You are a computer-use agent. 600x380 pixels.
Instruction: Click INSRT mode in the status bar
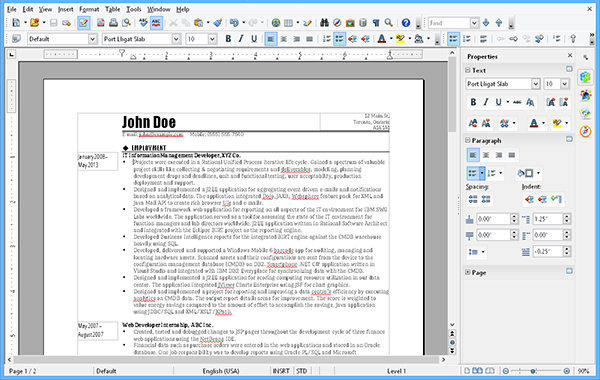coord(280,371)
